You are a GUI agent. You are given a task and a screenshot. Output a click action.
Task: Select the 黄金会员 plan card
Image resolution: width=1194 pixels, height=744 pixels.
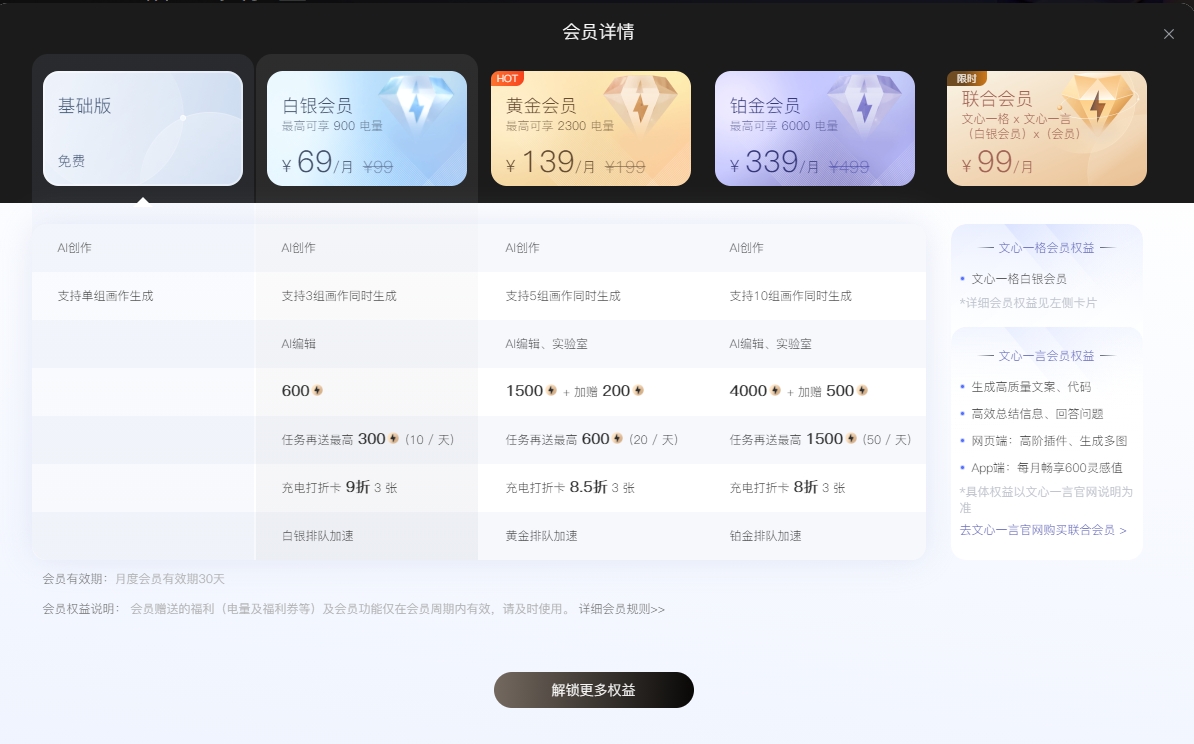pyautogui.click(x=590, y=128)
